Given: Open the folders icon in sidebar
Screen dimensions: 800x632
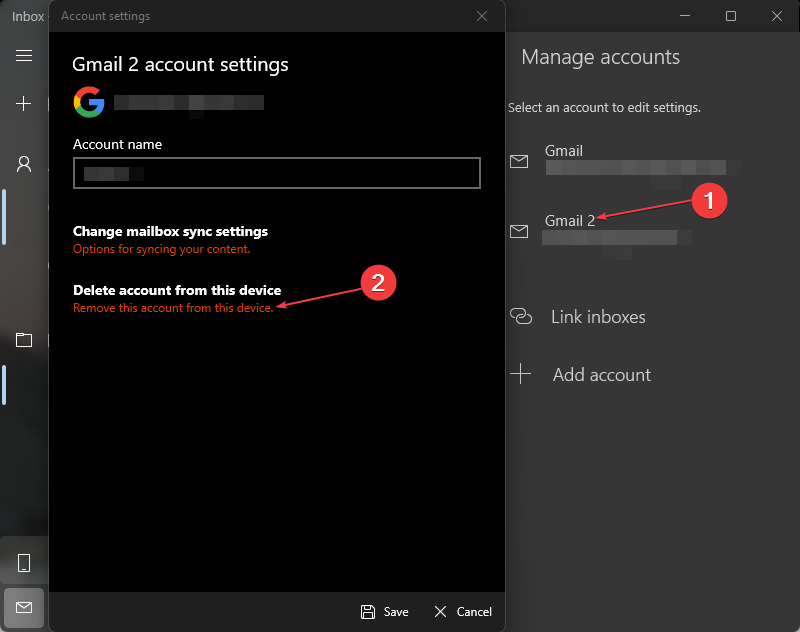Looking at the screenshot, I should click(24, 340).
